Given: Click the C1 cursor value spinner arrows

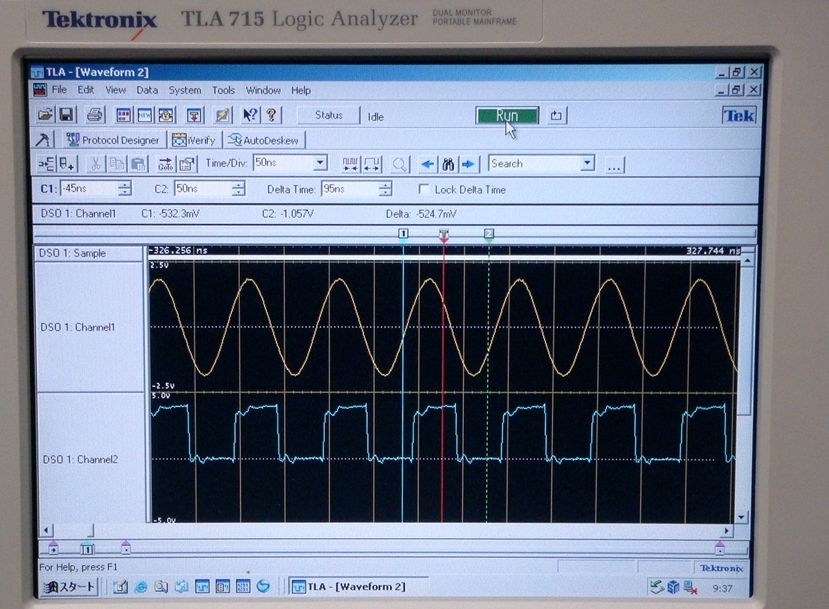Looking at the screenshot, I should pyautogui.click(x=125, y=188).
